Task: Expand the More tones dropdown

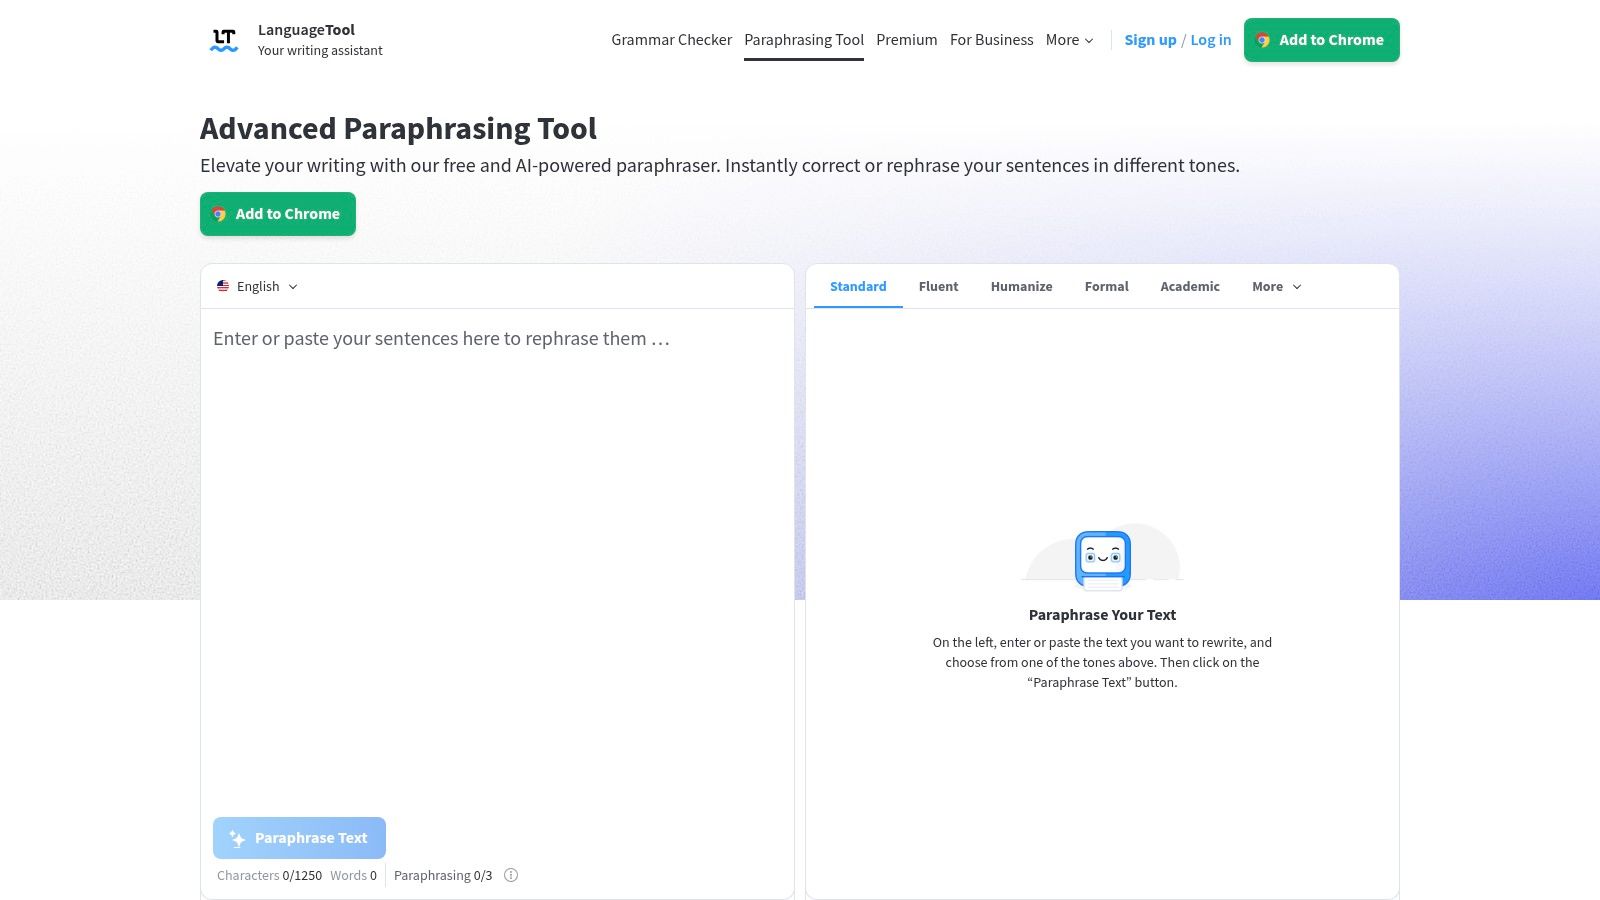Action: click(x=1276, y=286)
